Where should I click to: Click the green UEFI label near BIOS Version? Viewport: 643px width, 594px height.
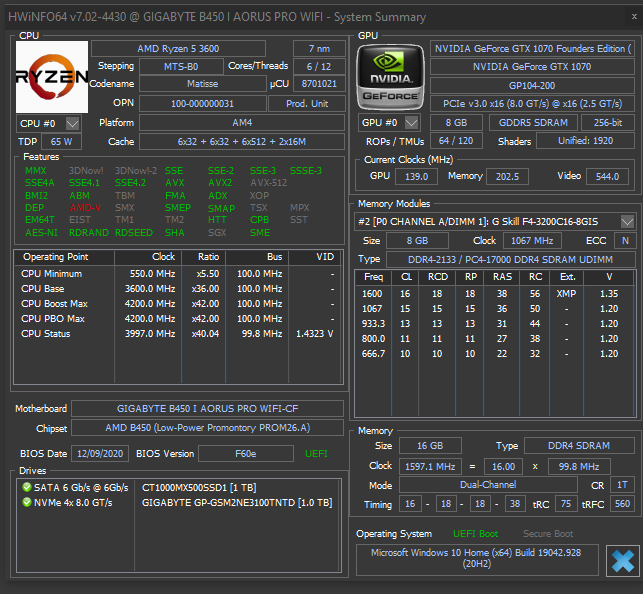(x=316, y=454)
